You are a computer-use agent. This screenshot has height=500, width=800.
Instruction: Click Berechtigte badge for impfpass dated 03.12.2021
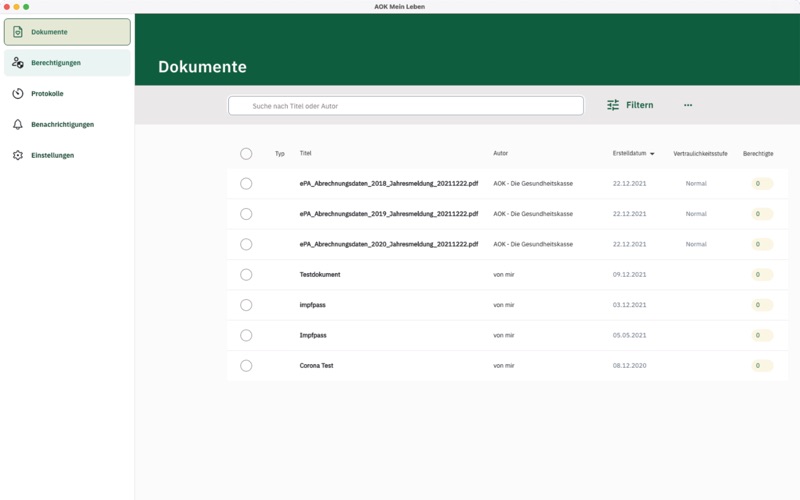tap(762, 305)
